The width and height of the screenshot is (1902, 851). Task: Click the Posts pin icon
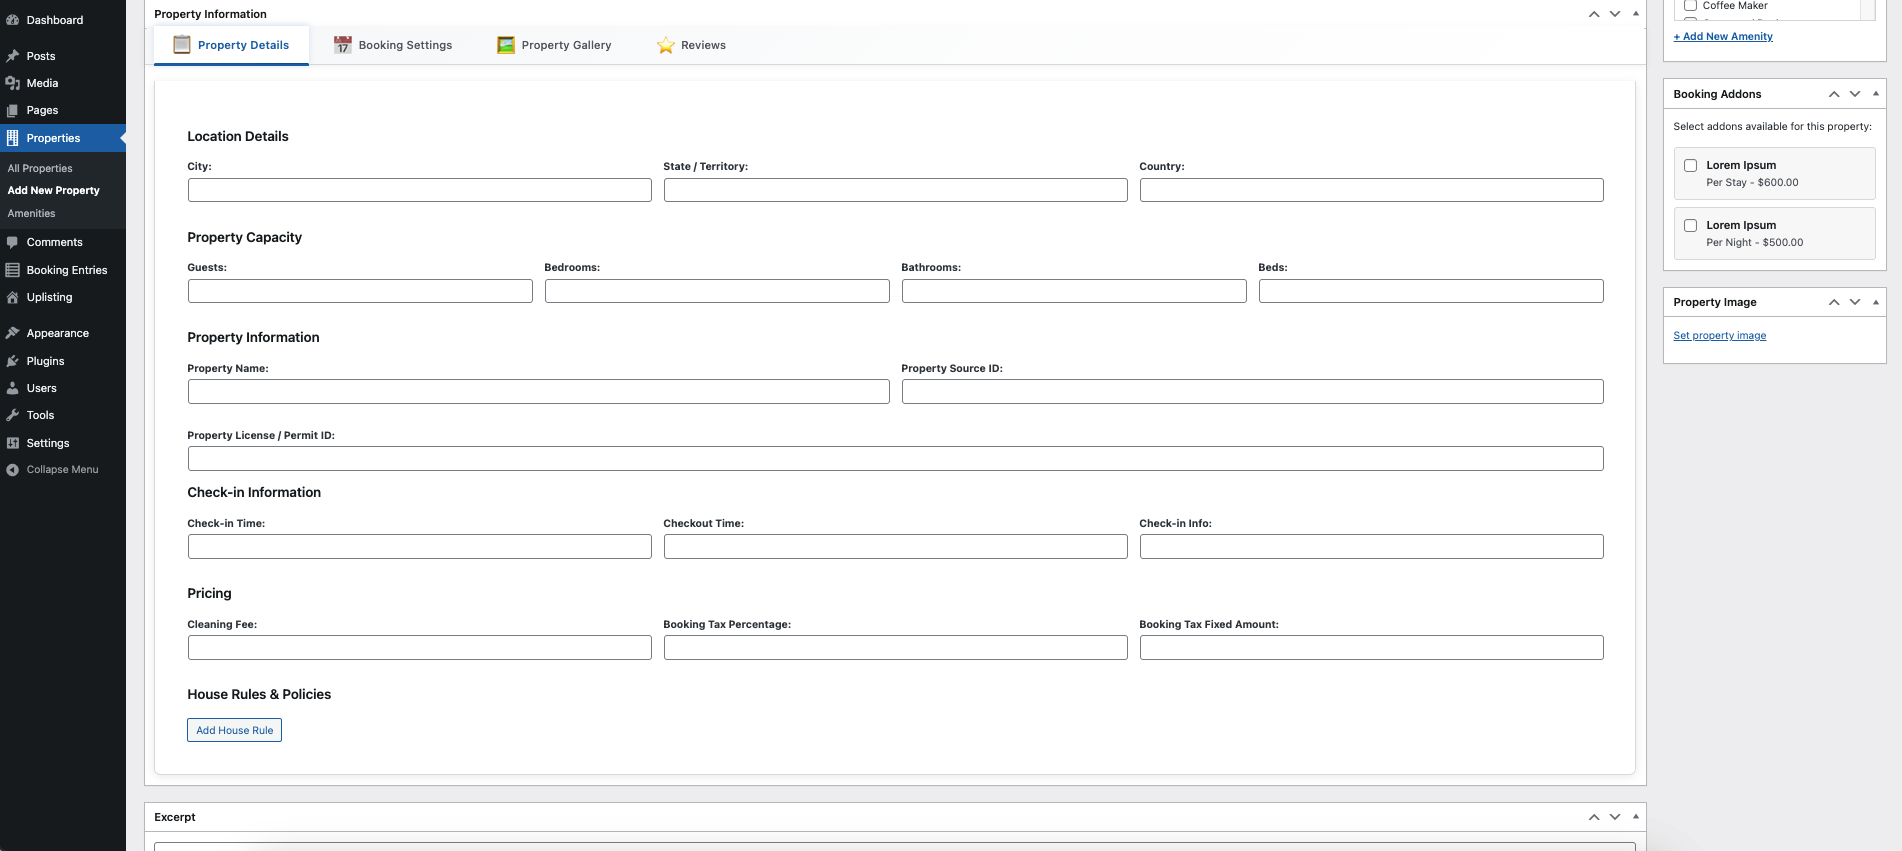click(x=13, y=56)
